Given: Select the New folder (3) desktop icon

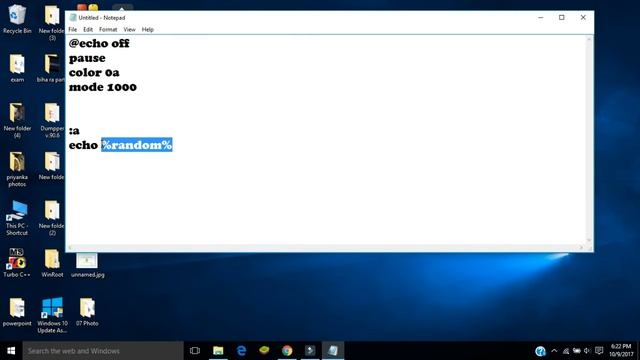Looking at the screenshot, I should pos(52,23).
